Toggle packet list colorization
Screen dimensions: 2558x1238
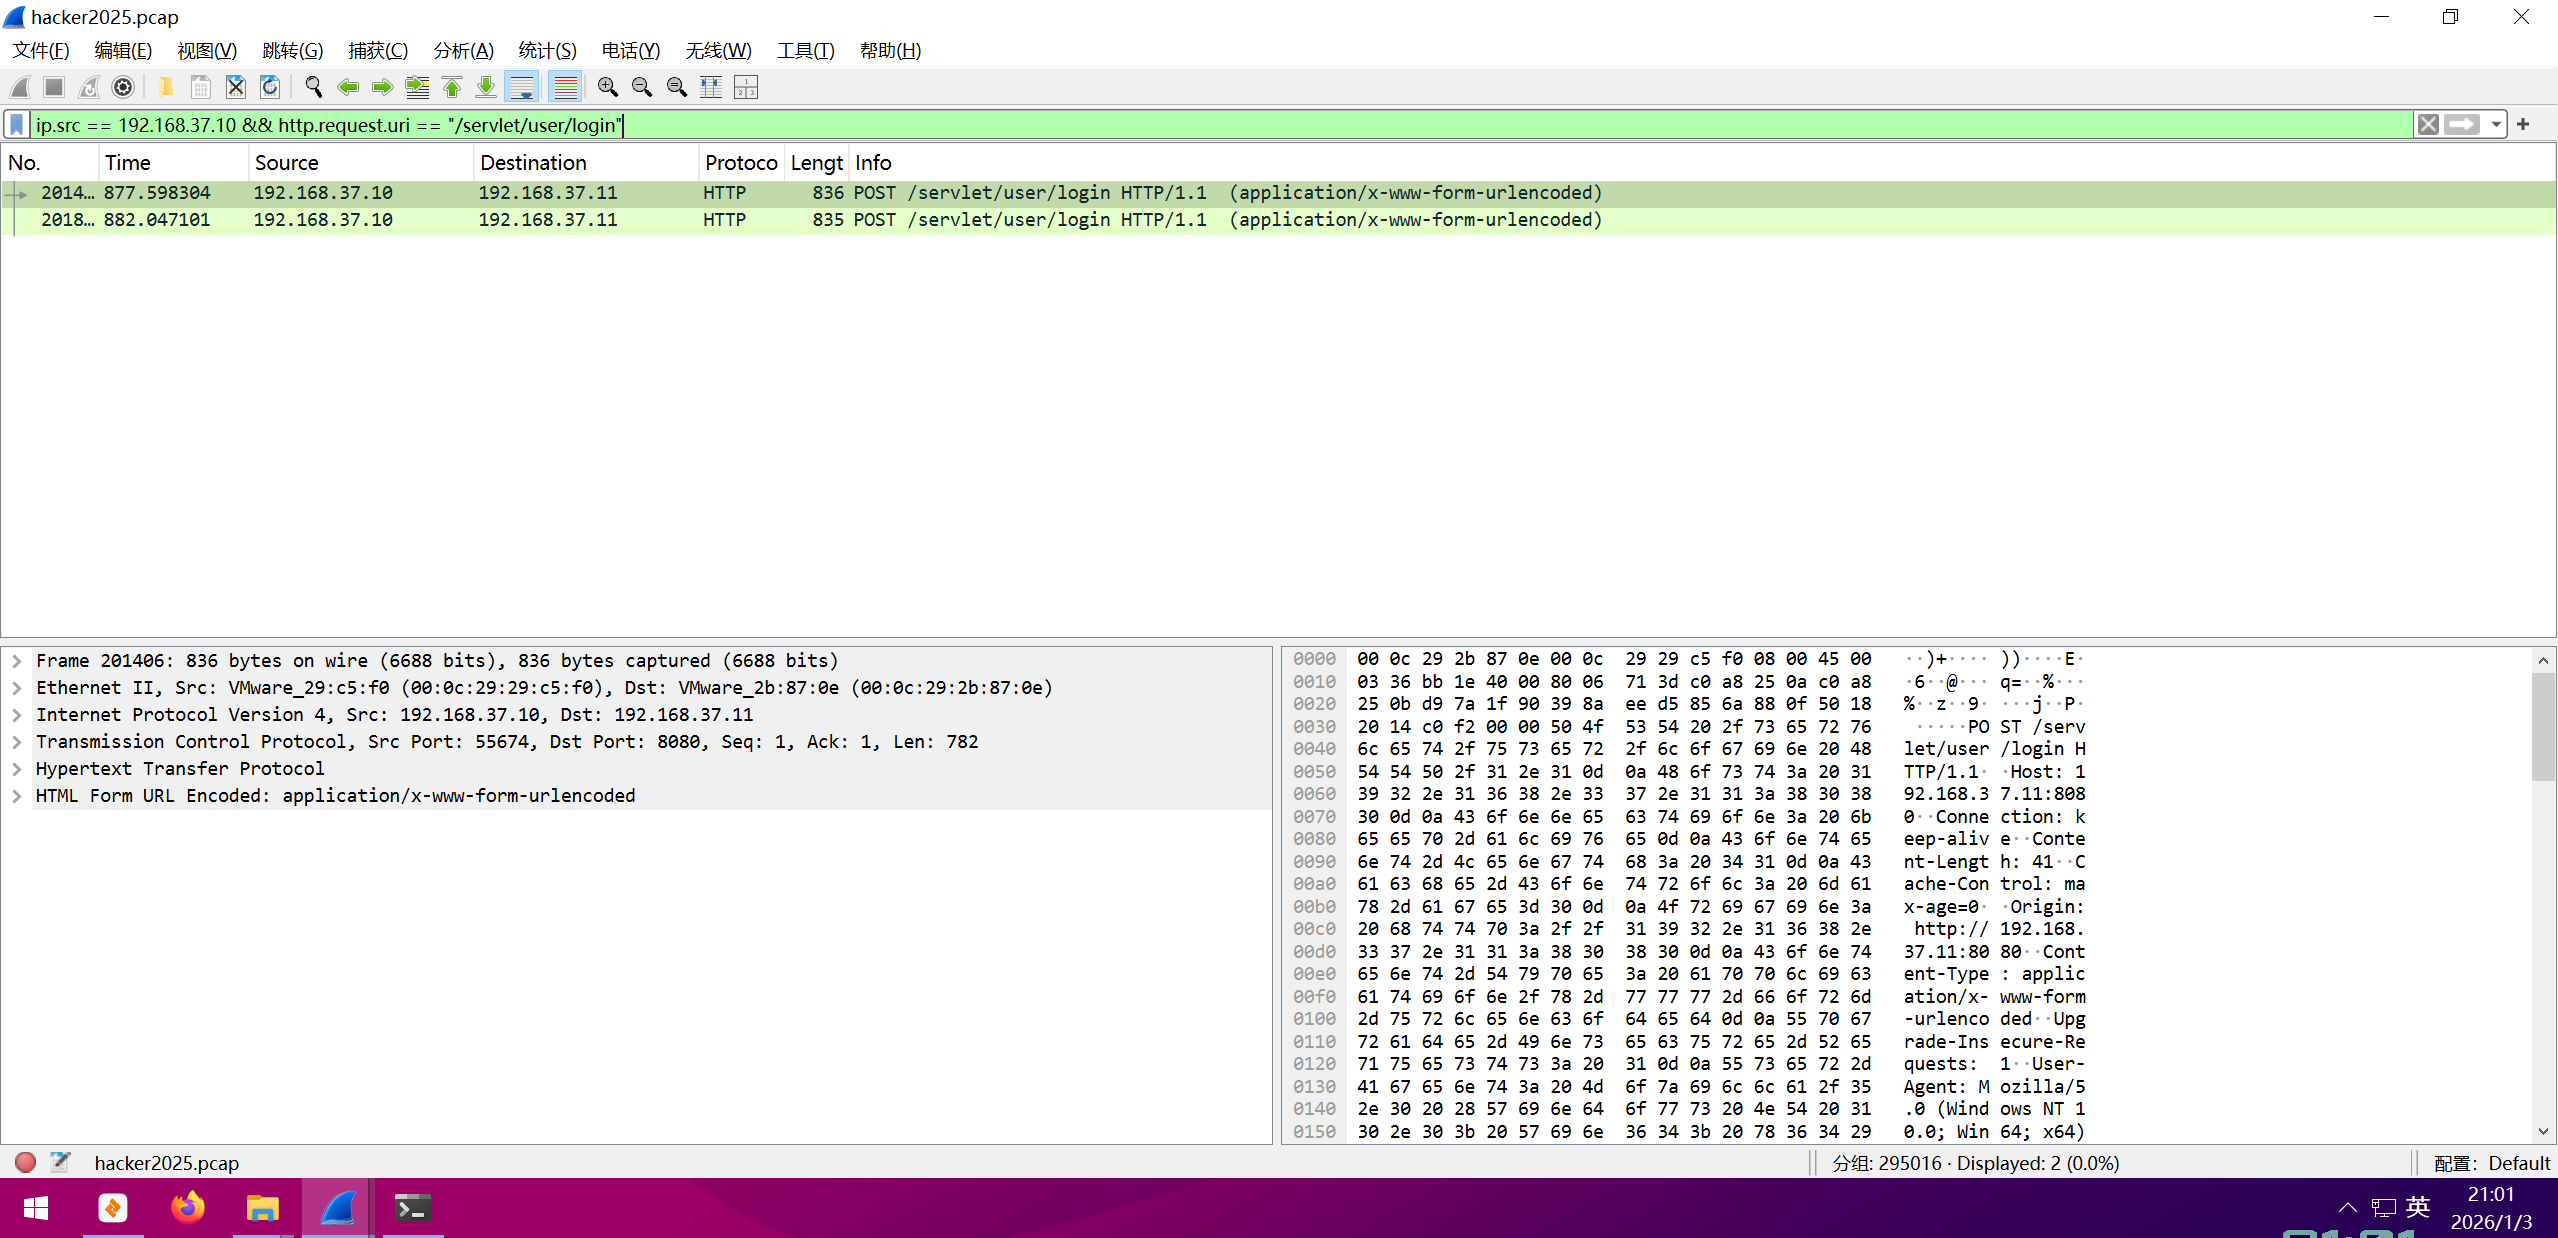(565, 87)
